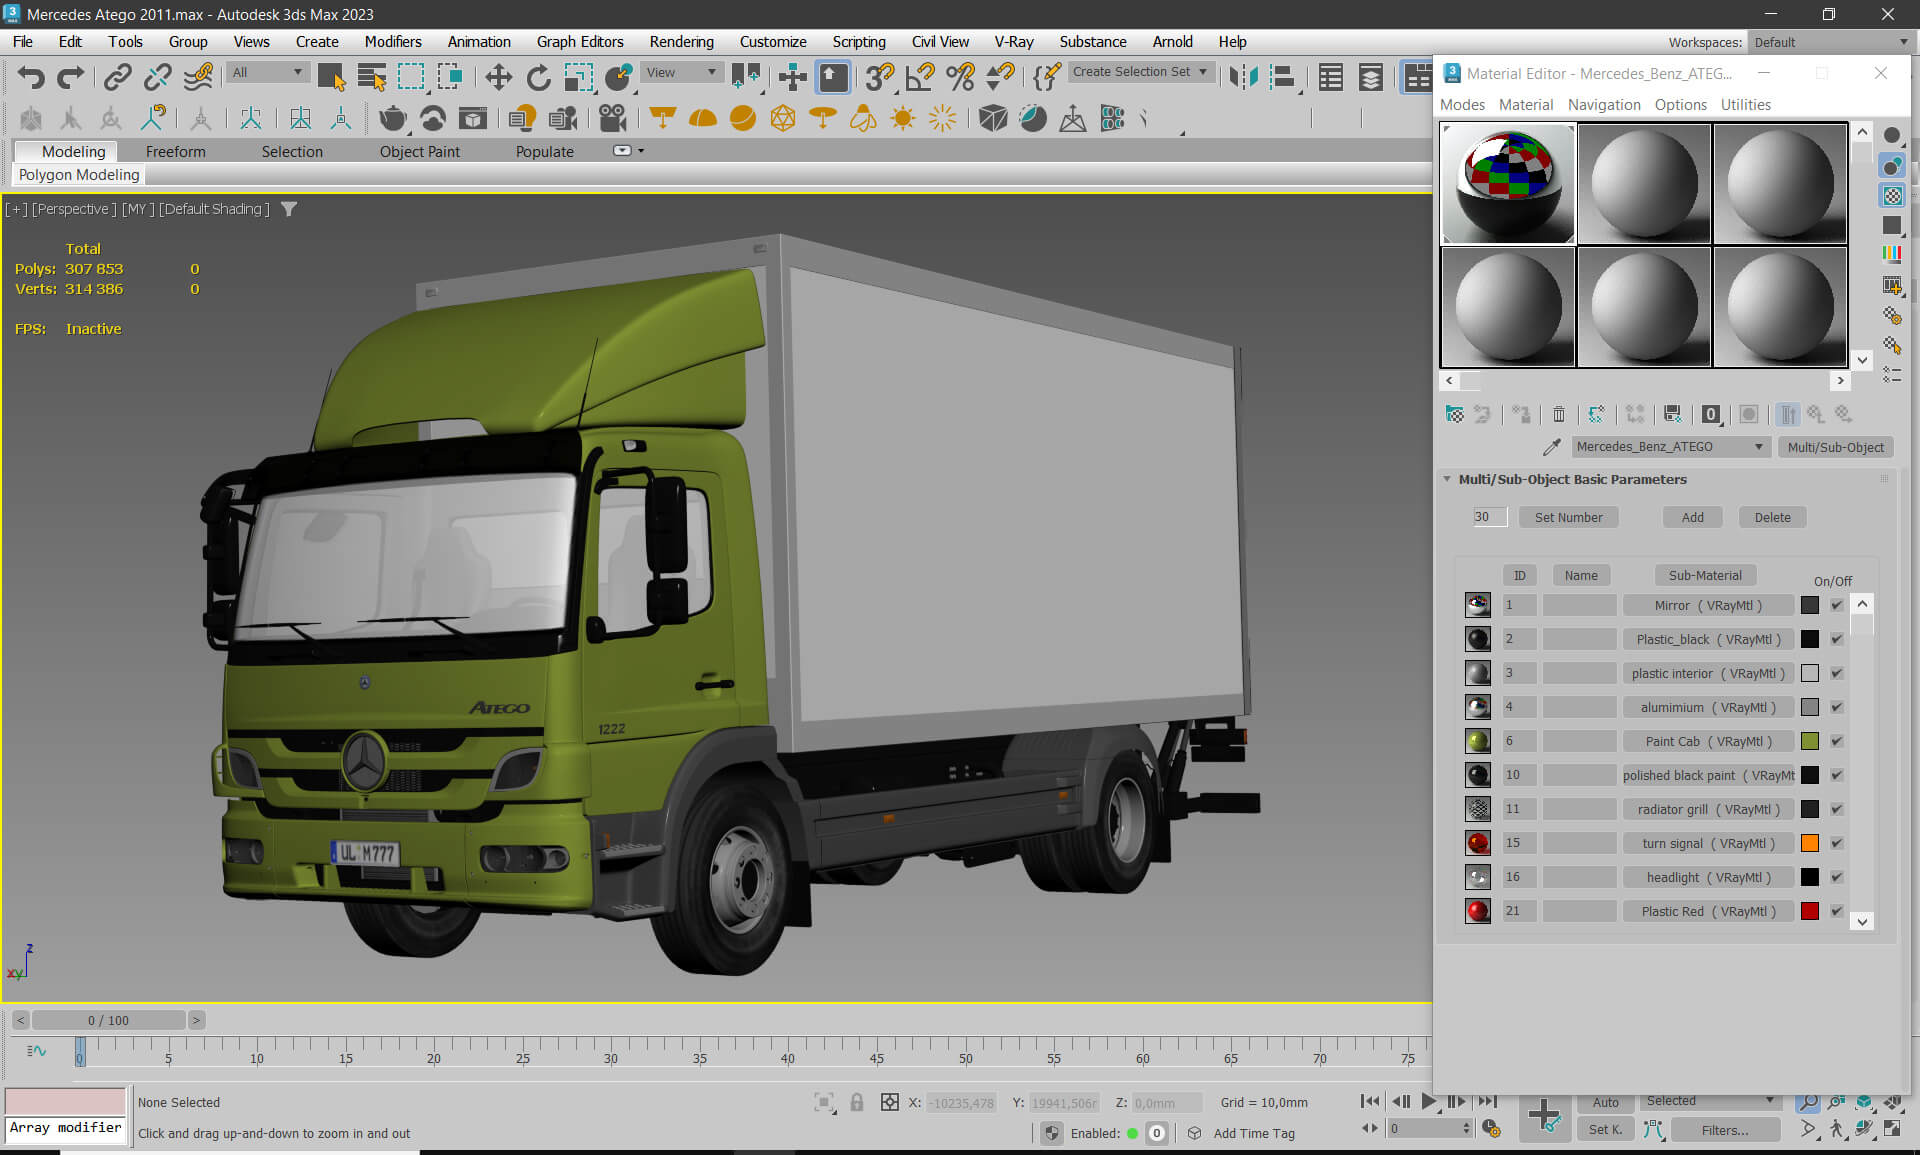
Task: Click the Undo arrow icon
Action: tap(31, 77)
